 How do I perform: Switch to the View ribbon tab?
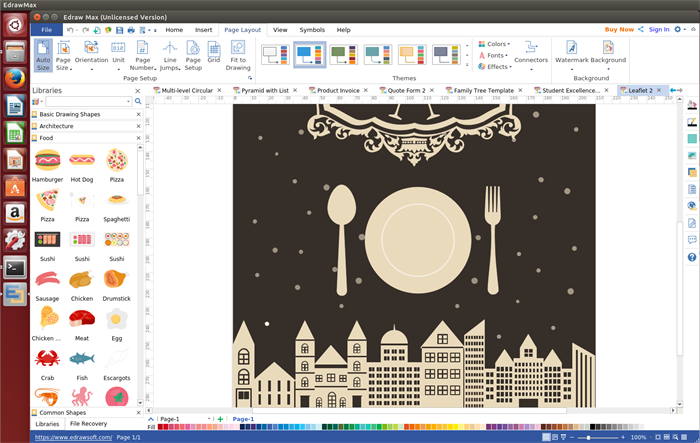click(280, 30)
